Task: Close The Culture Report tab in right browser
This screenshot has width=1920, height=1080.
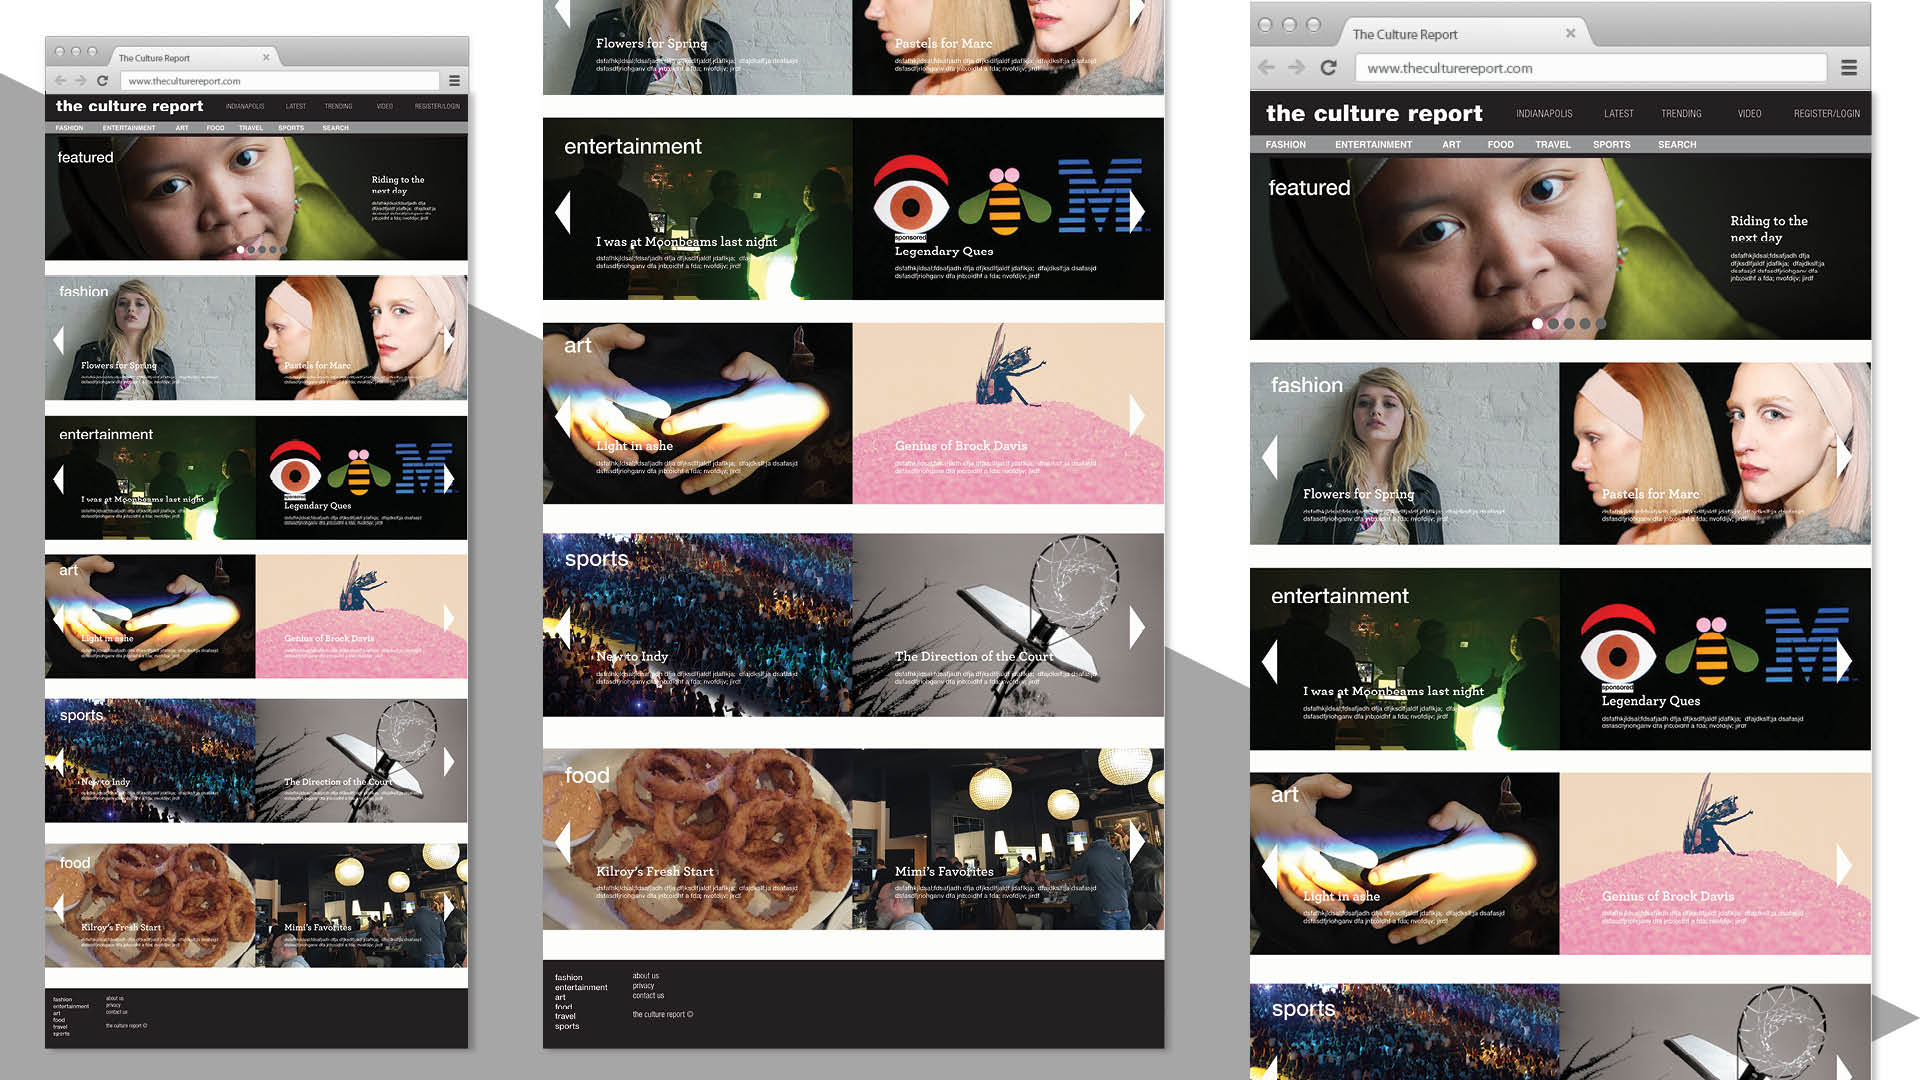Action: (x=1570, y=33)
